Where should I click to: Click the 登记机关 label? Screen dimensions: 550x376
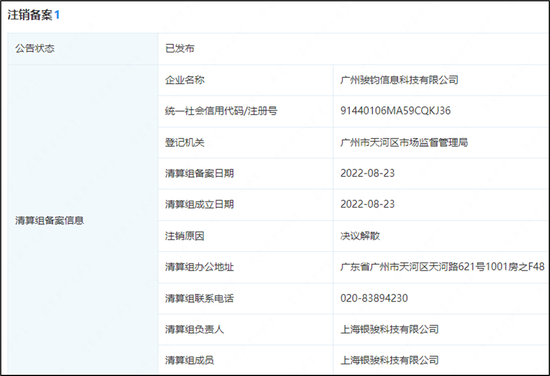point(185,142)
